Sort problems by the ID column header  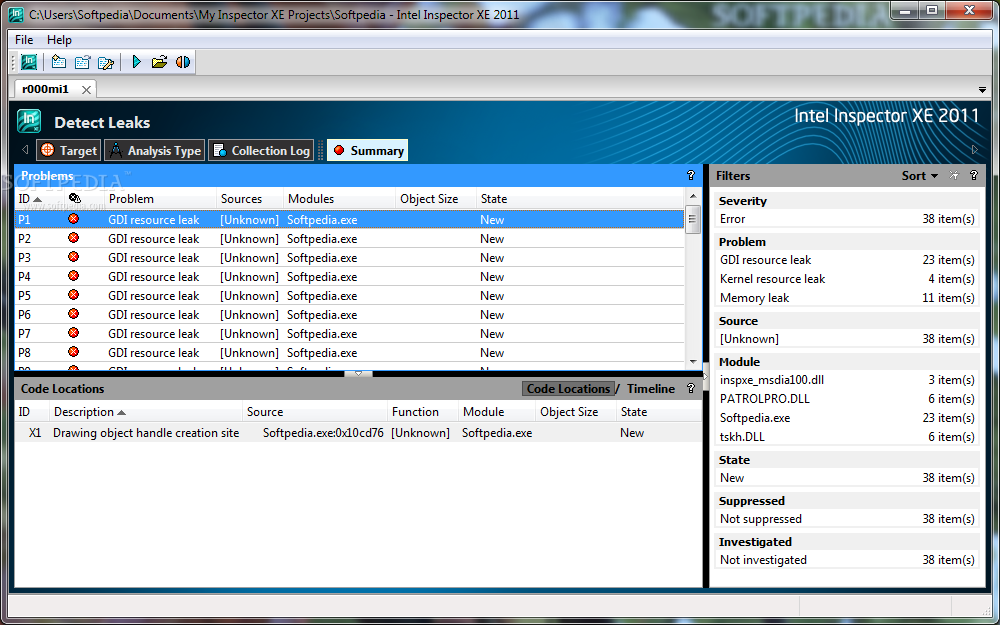coord(38,199)
